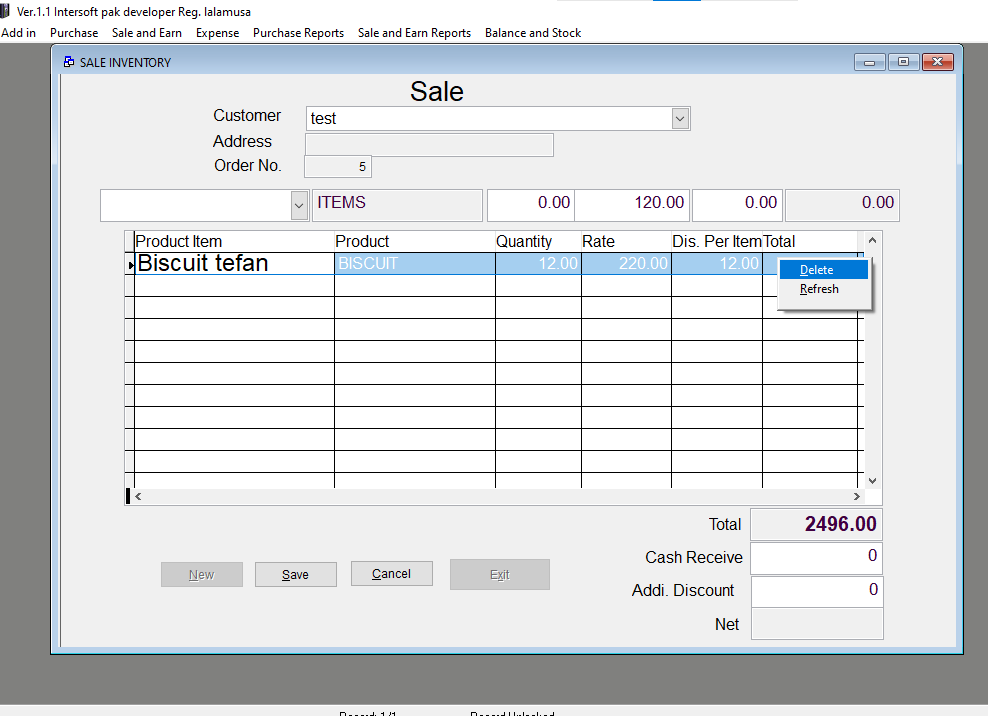Screen dimensions: 988x716
Task: Select the Biscuit tefan row in the grid
Action: [230, 262]
